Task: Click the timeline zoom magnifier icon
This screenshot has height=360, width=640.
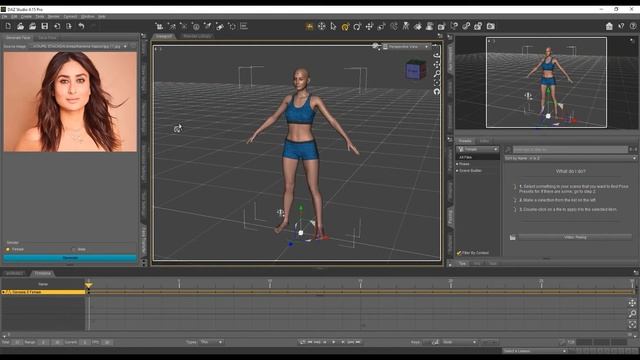Action: coord(632,313)
